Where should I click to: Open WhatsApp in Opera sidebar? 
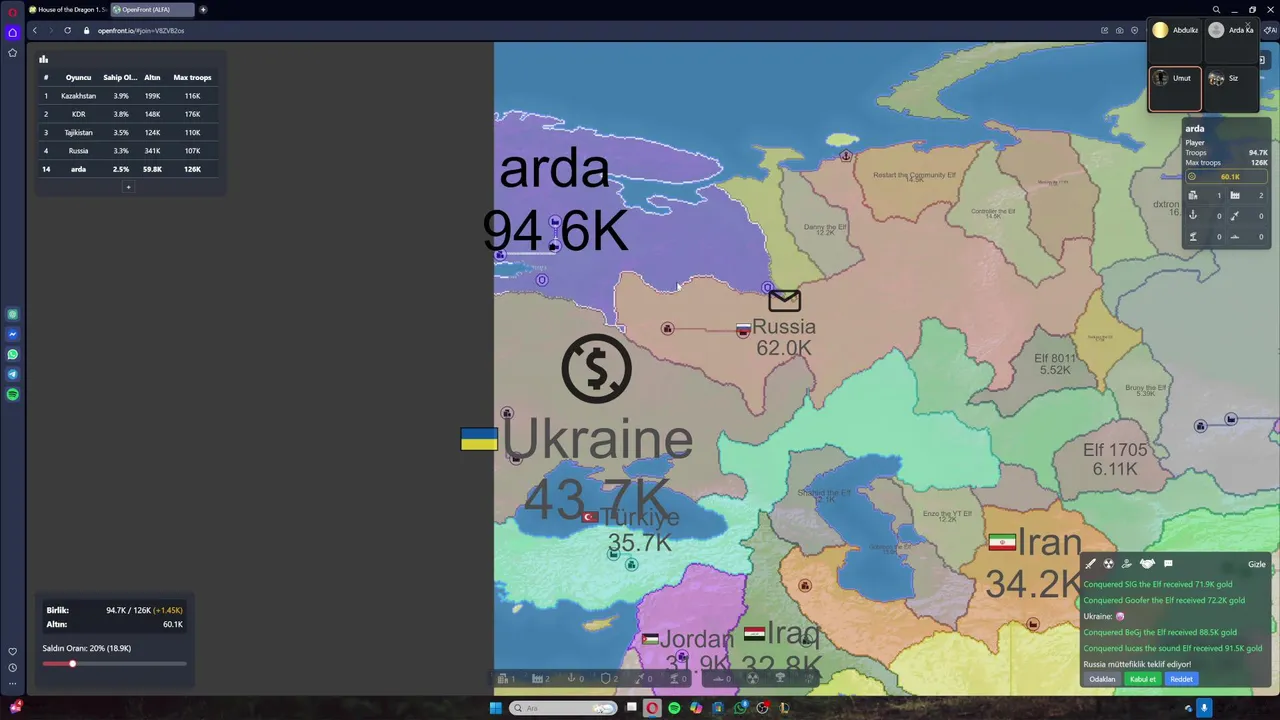click(12, 354)
